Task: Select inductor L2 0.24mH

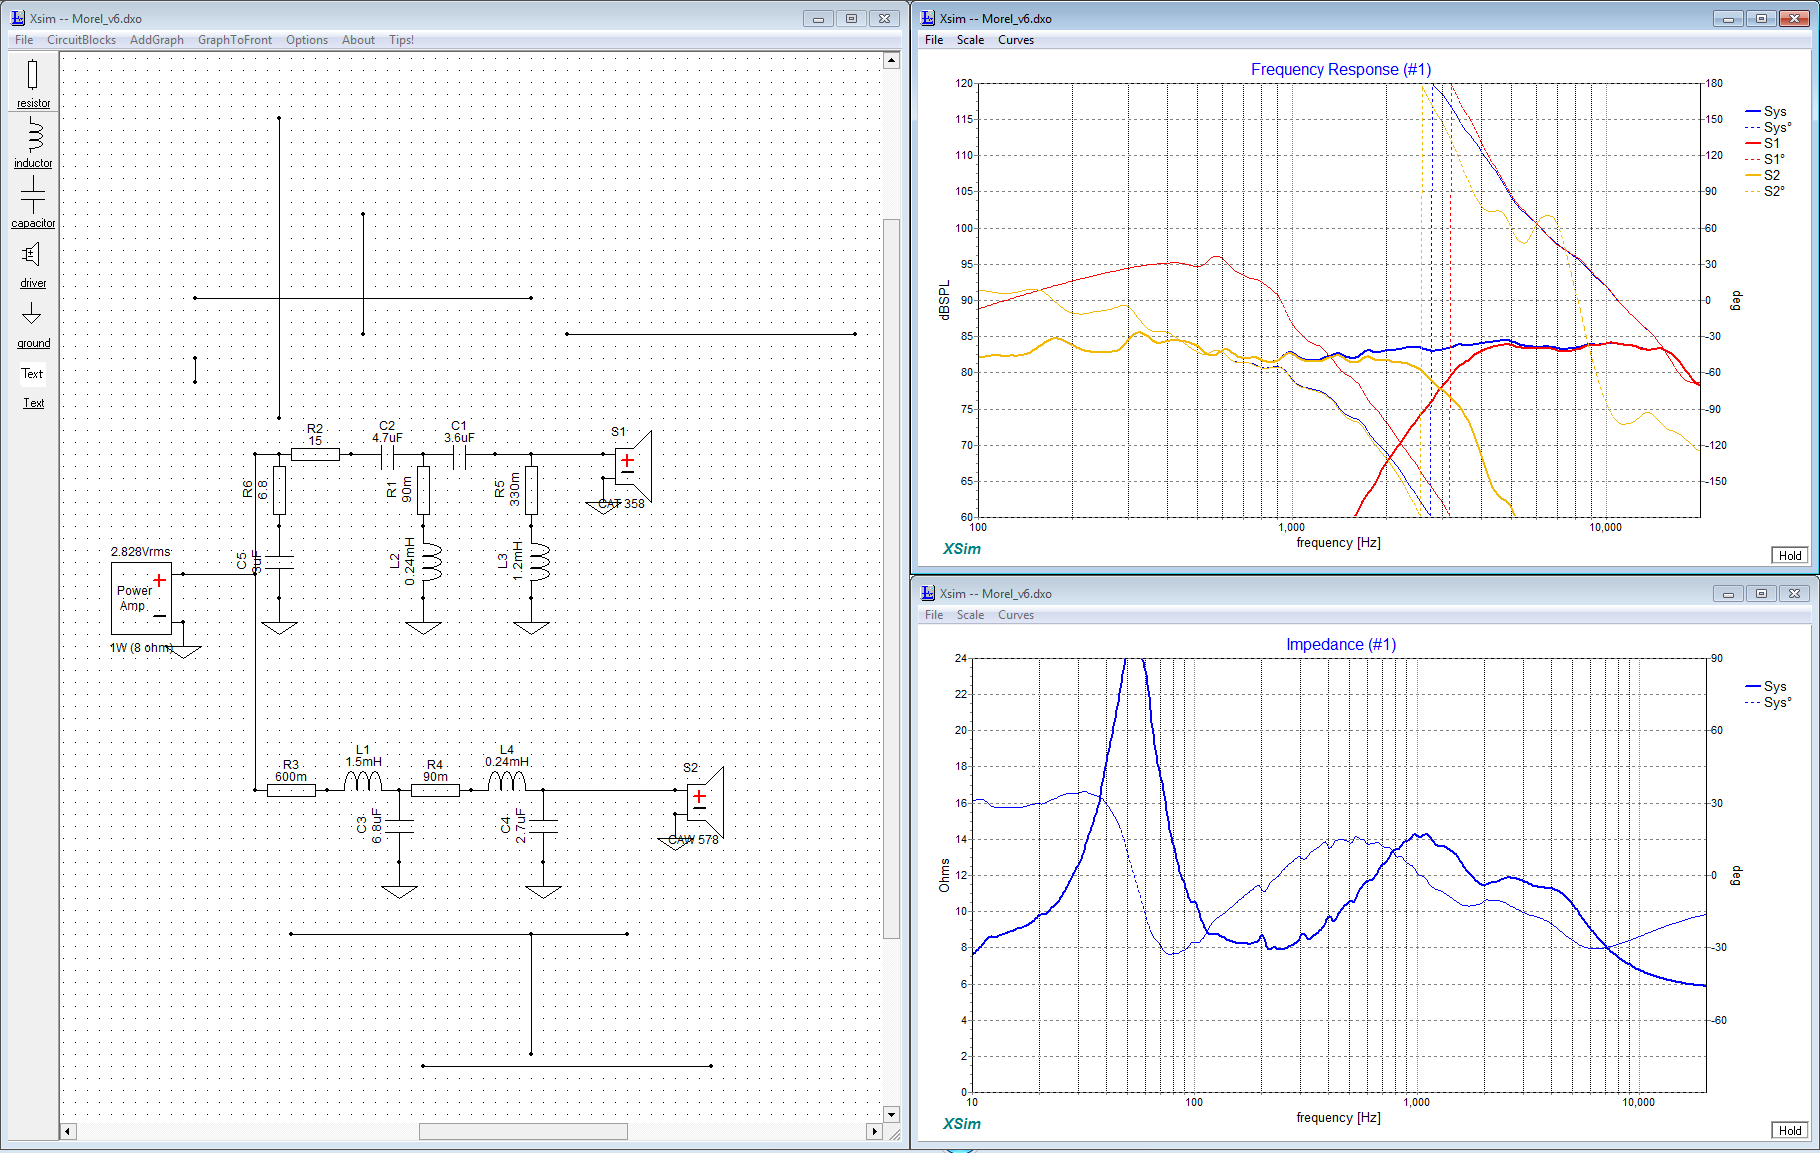Action: [x=431, y=562]
